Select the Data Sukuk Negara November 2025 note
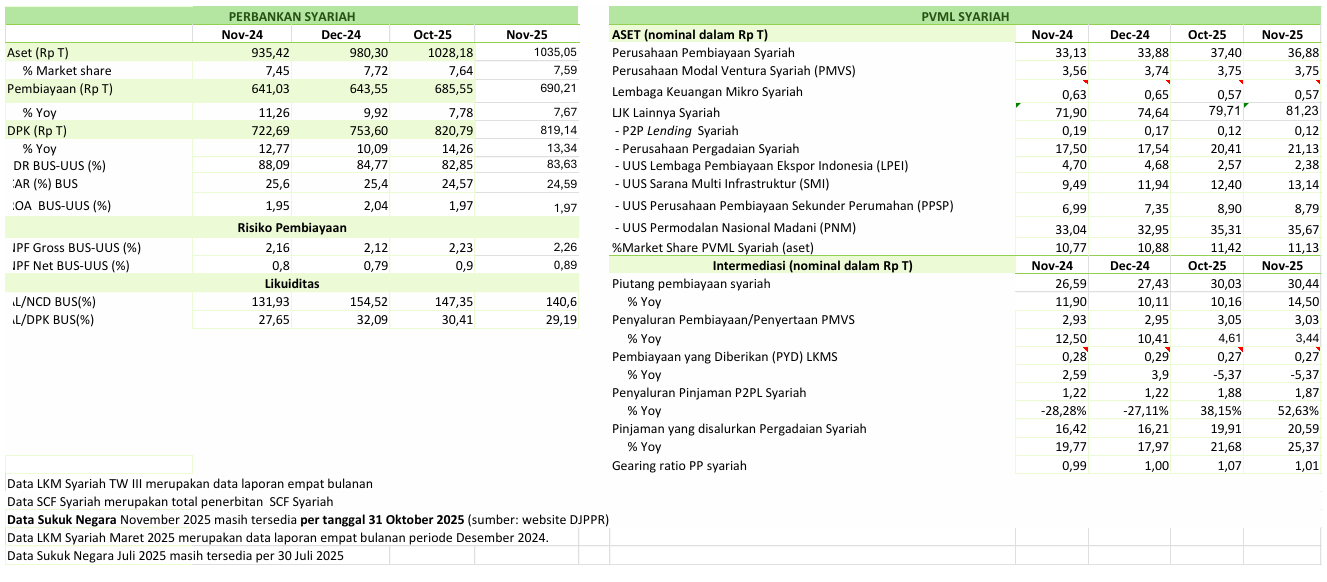Viewport: 1327px width, 582px height. [308, 520]
